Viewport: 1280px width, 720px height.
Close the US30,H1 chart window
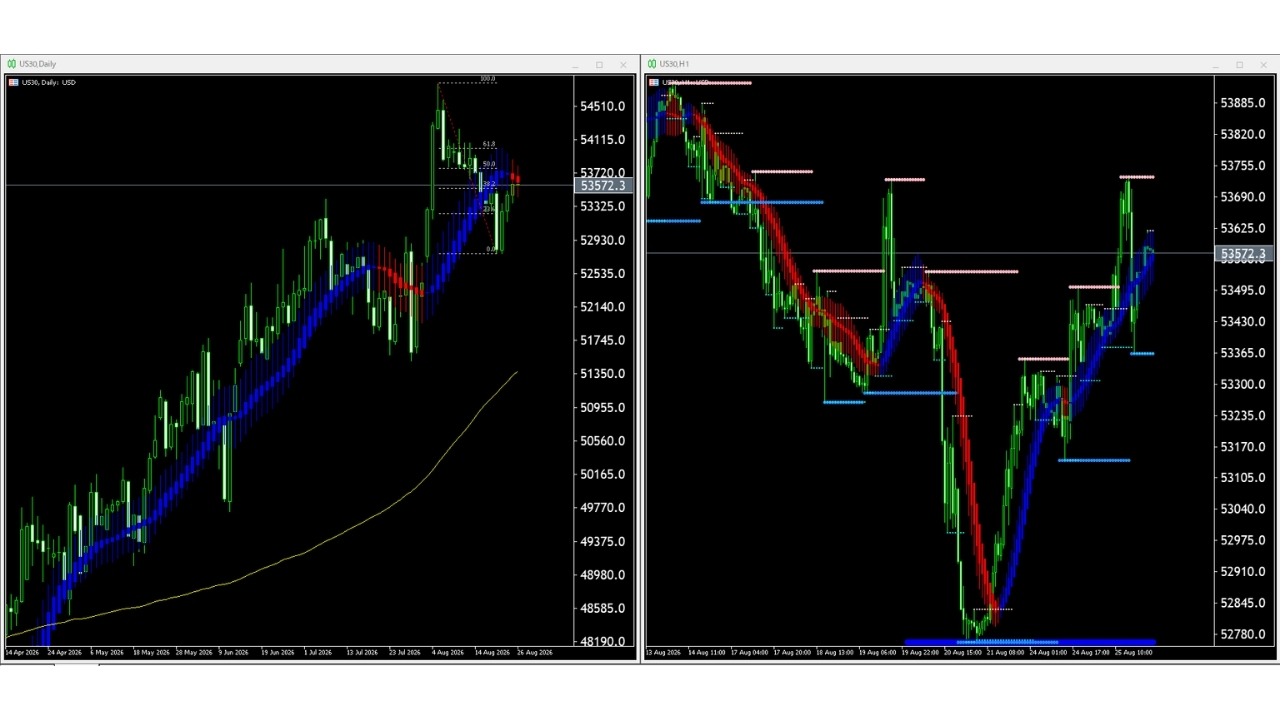click(1263, 65)
